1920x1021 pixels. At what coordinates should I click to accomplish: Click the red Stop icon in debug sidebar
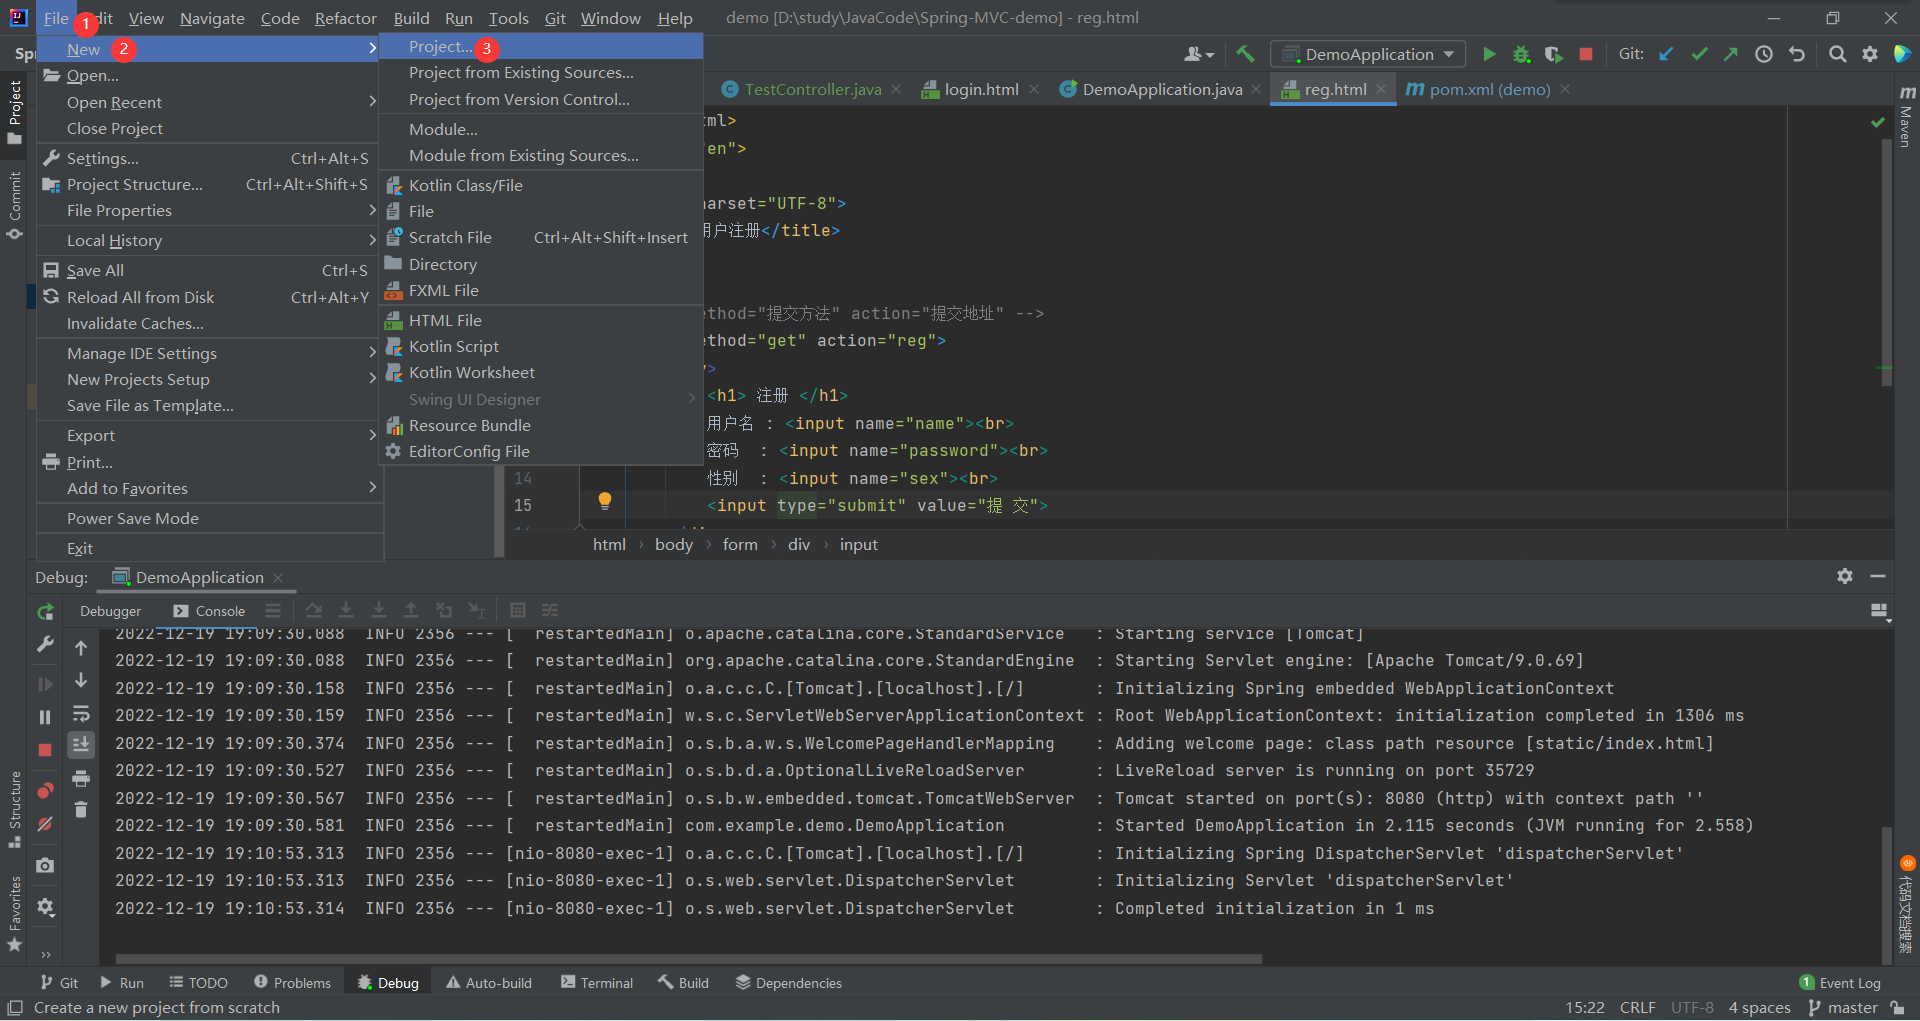pos(45,750)
